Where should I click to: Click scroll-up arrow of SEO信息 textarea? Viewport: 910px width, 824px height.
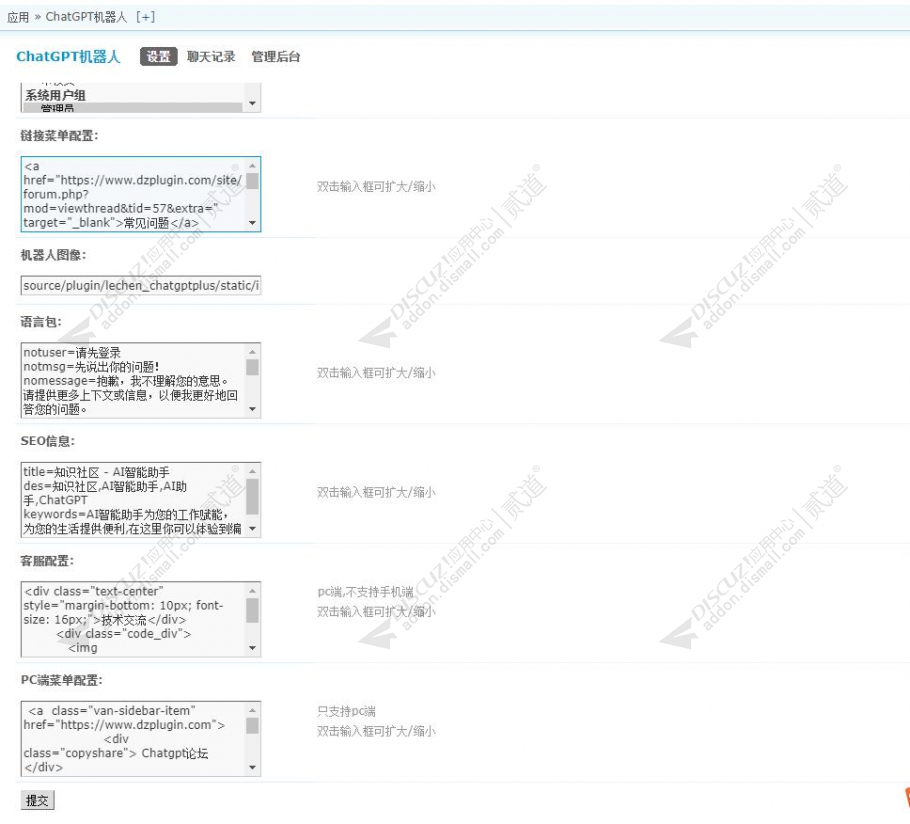252,471
